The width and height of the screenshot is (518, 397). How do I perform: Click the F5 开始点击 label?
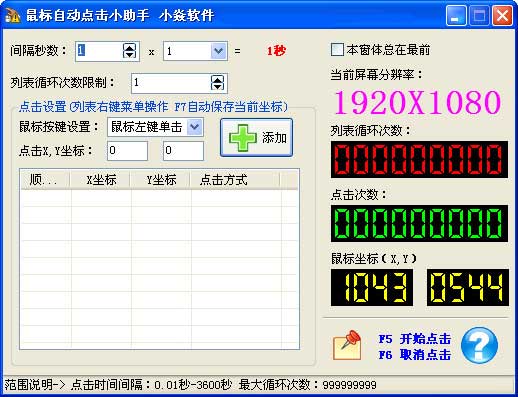(x=415, y=339)
